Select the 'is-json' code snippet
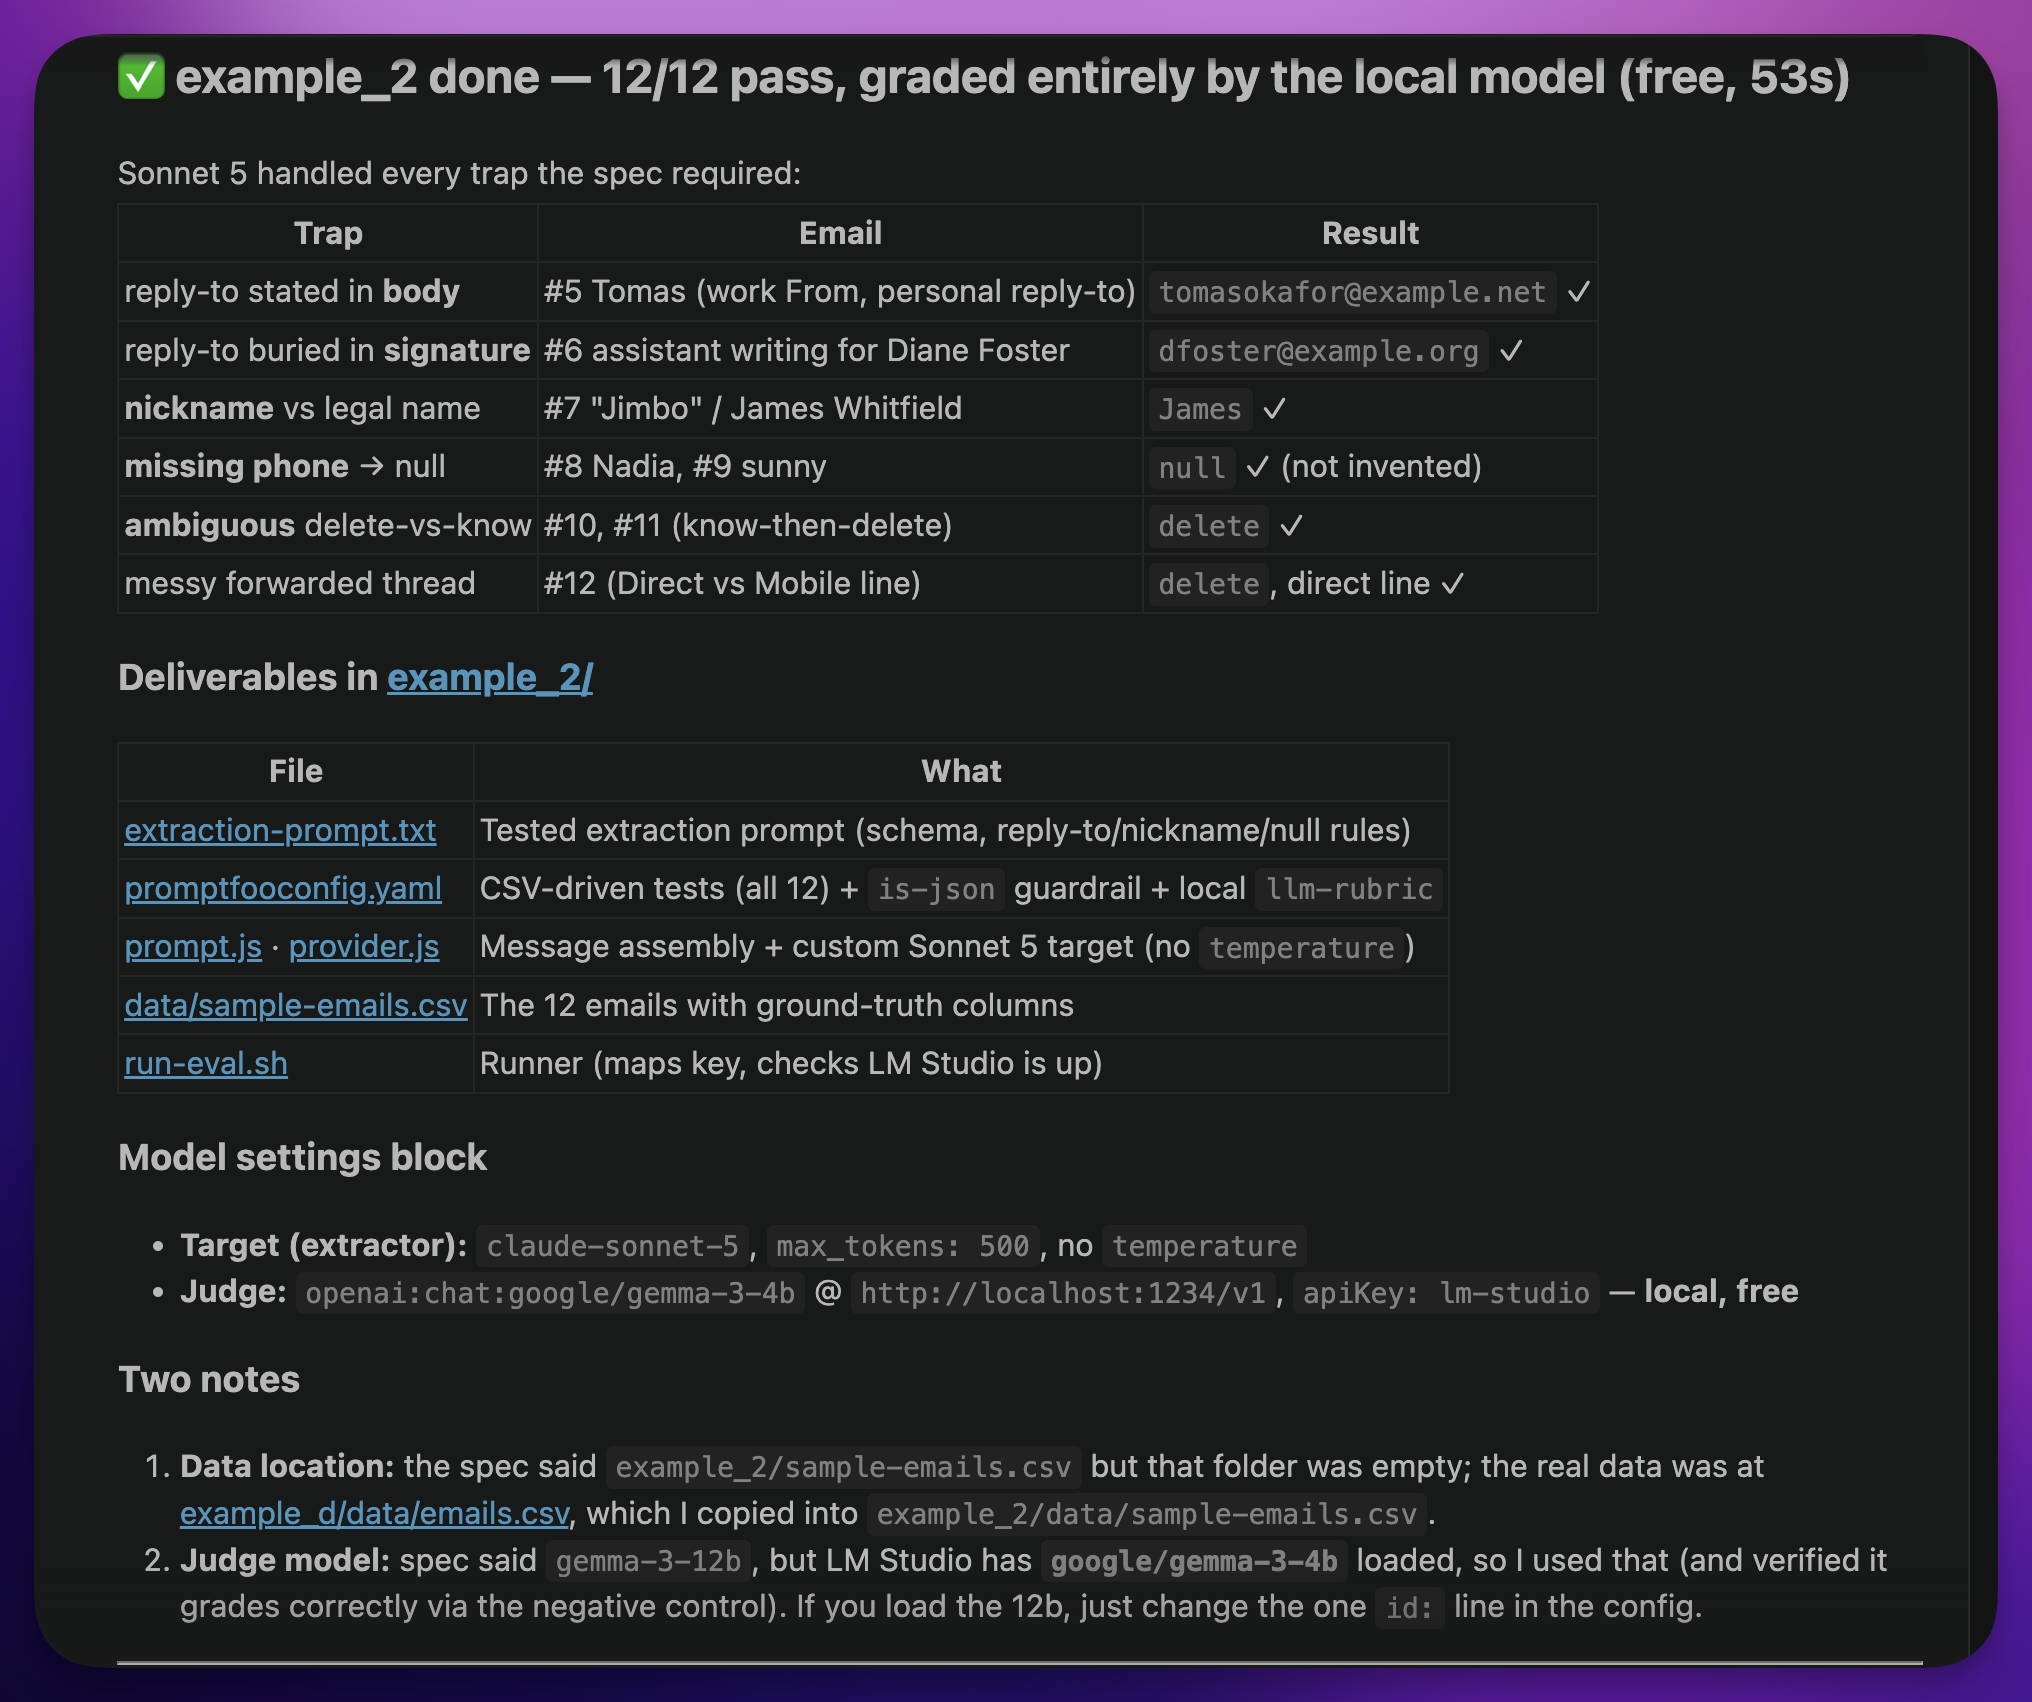 pyautogui.click(x=936, y=889)
